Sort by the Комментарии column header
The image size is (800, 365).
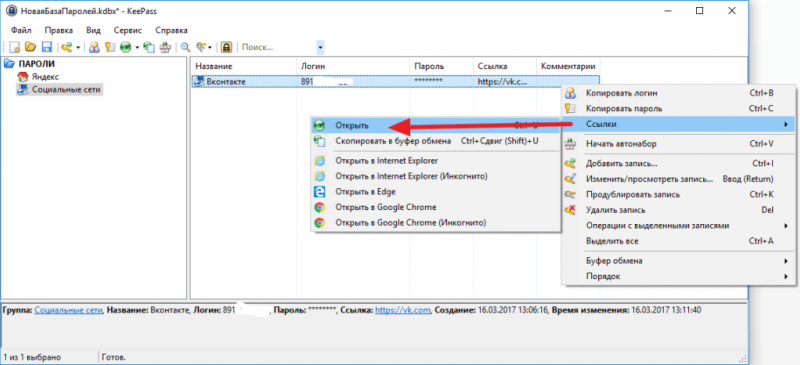568,66
